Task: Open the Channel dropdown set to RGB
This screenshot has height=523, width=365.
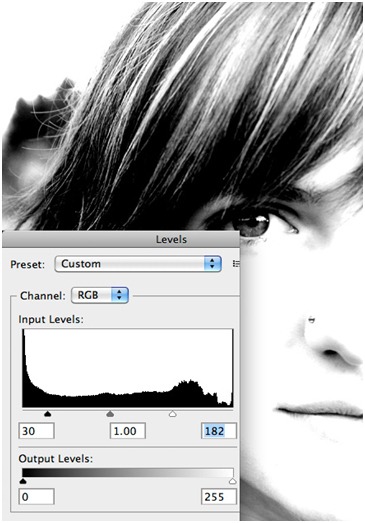Action: (x=100, y=295)
